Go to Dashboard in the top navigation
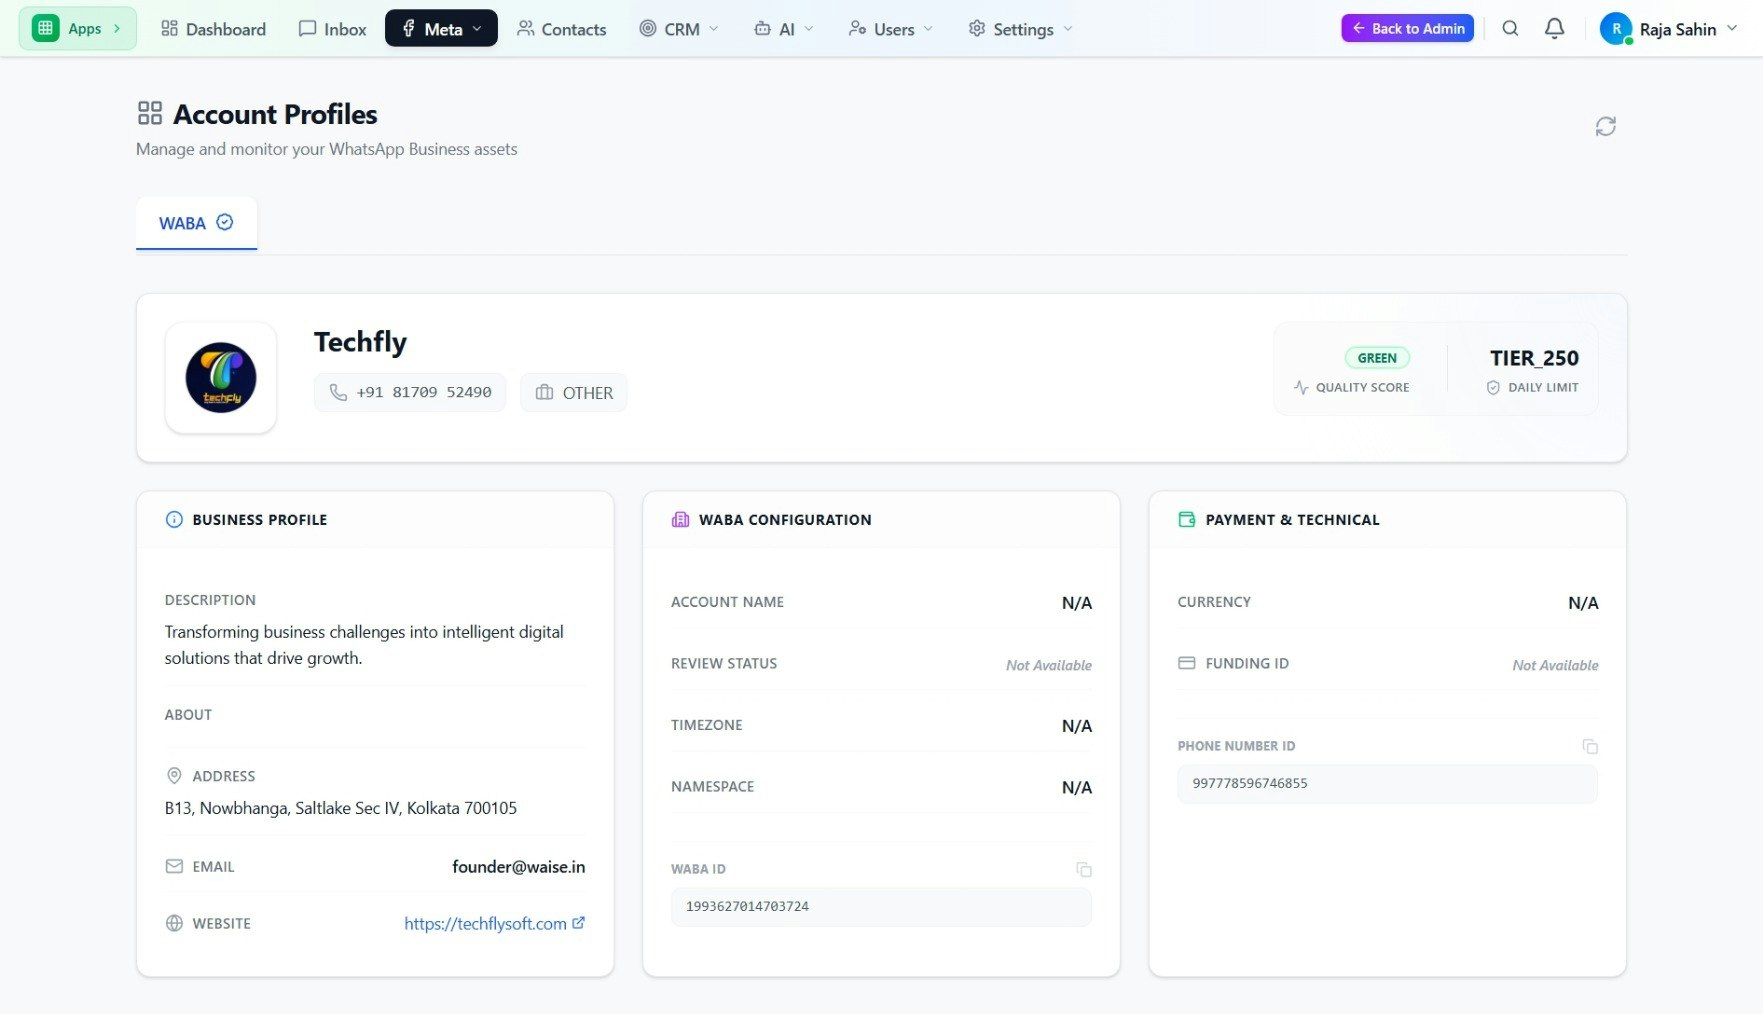The width and height of the screenshot is (1763, 1014). 213,29
